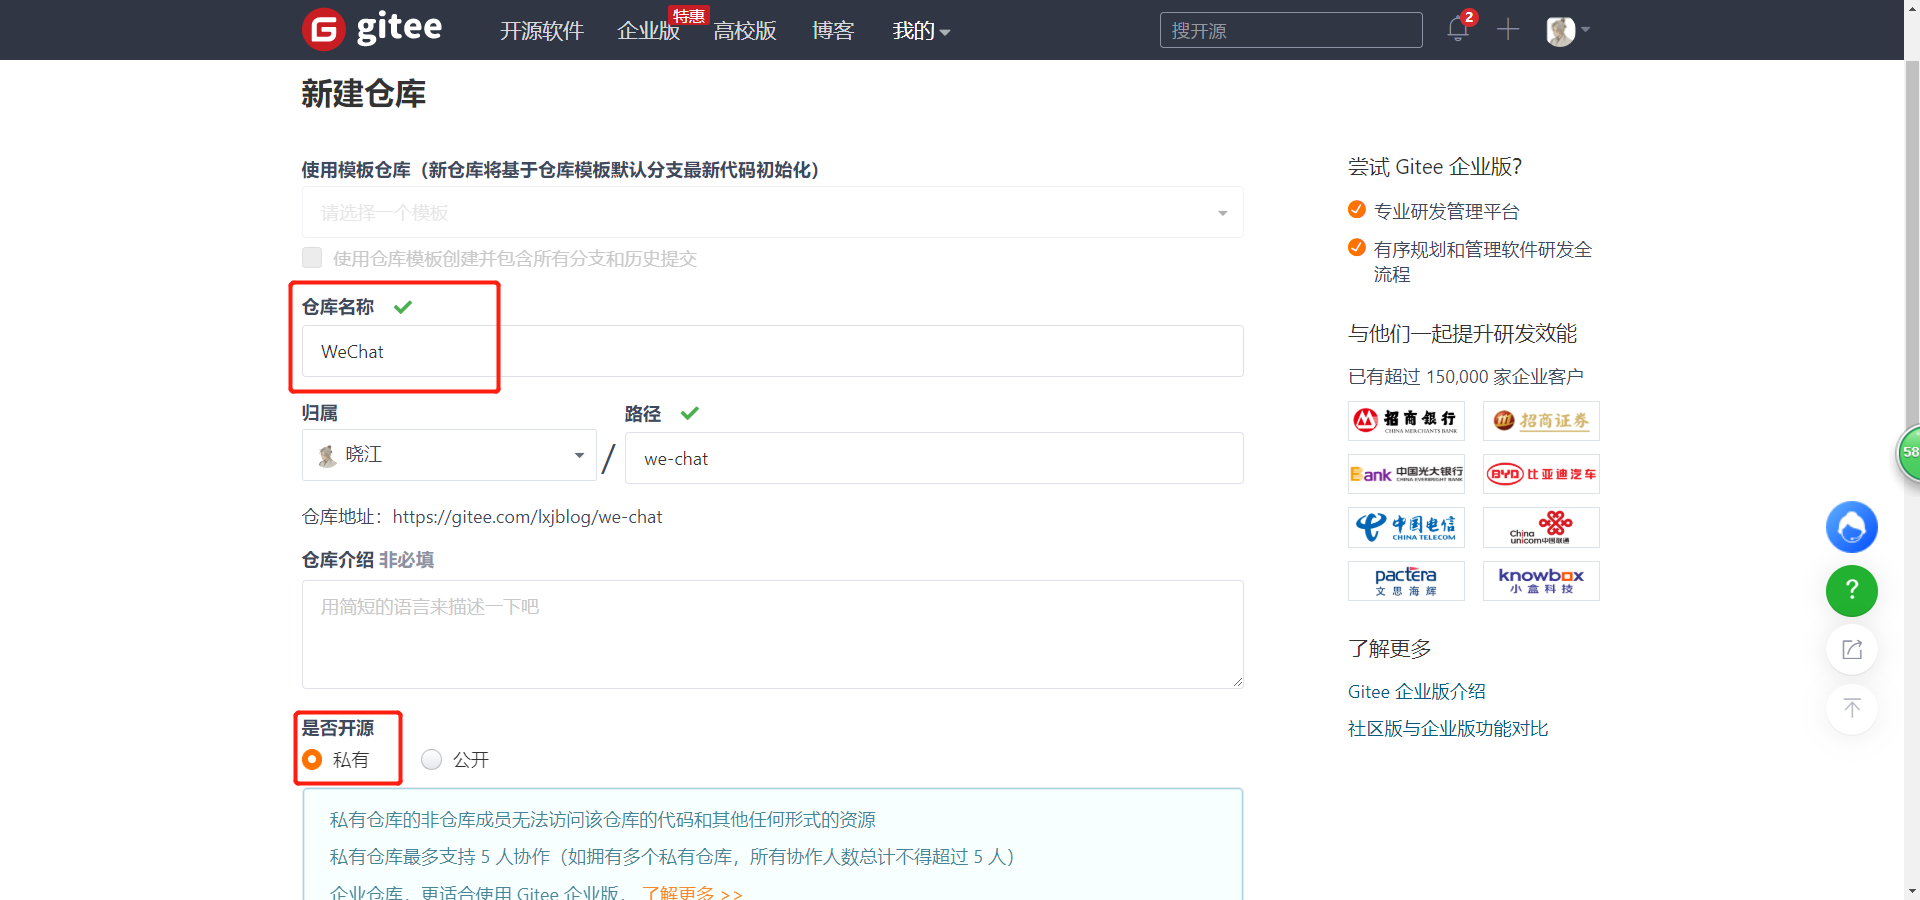Open the green help question button
The width and height of the screenshot is (1920, 900).
click(1852, 590)
